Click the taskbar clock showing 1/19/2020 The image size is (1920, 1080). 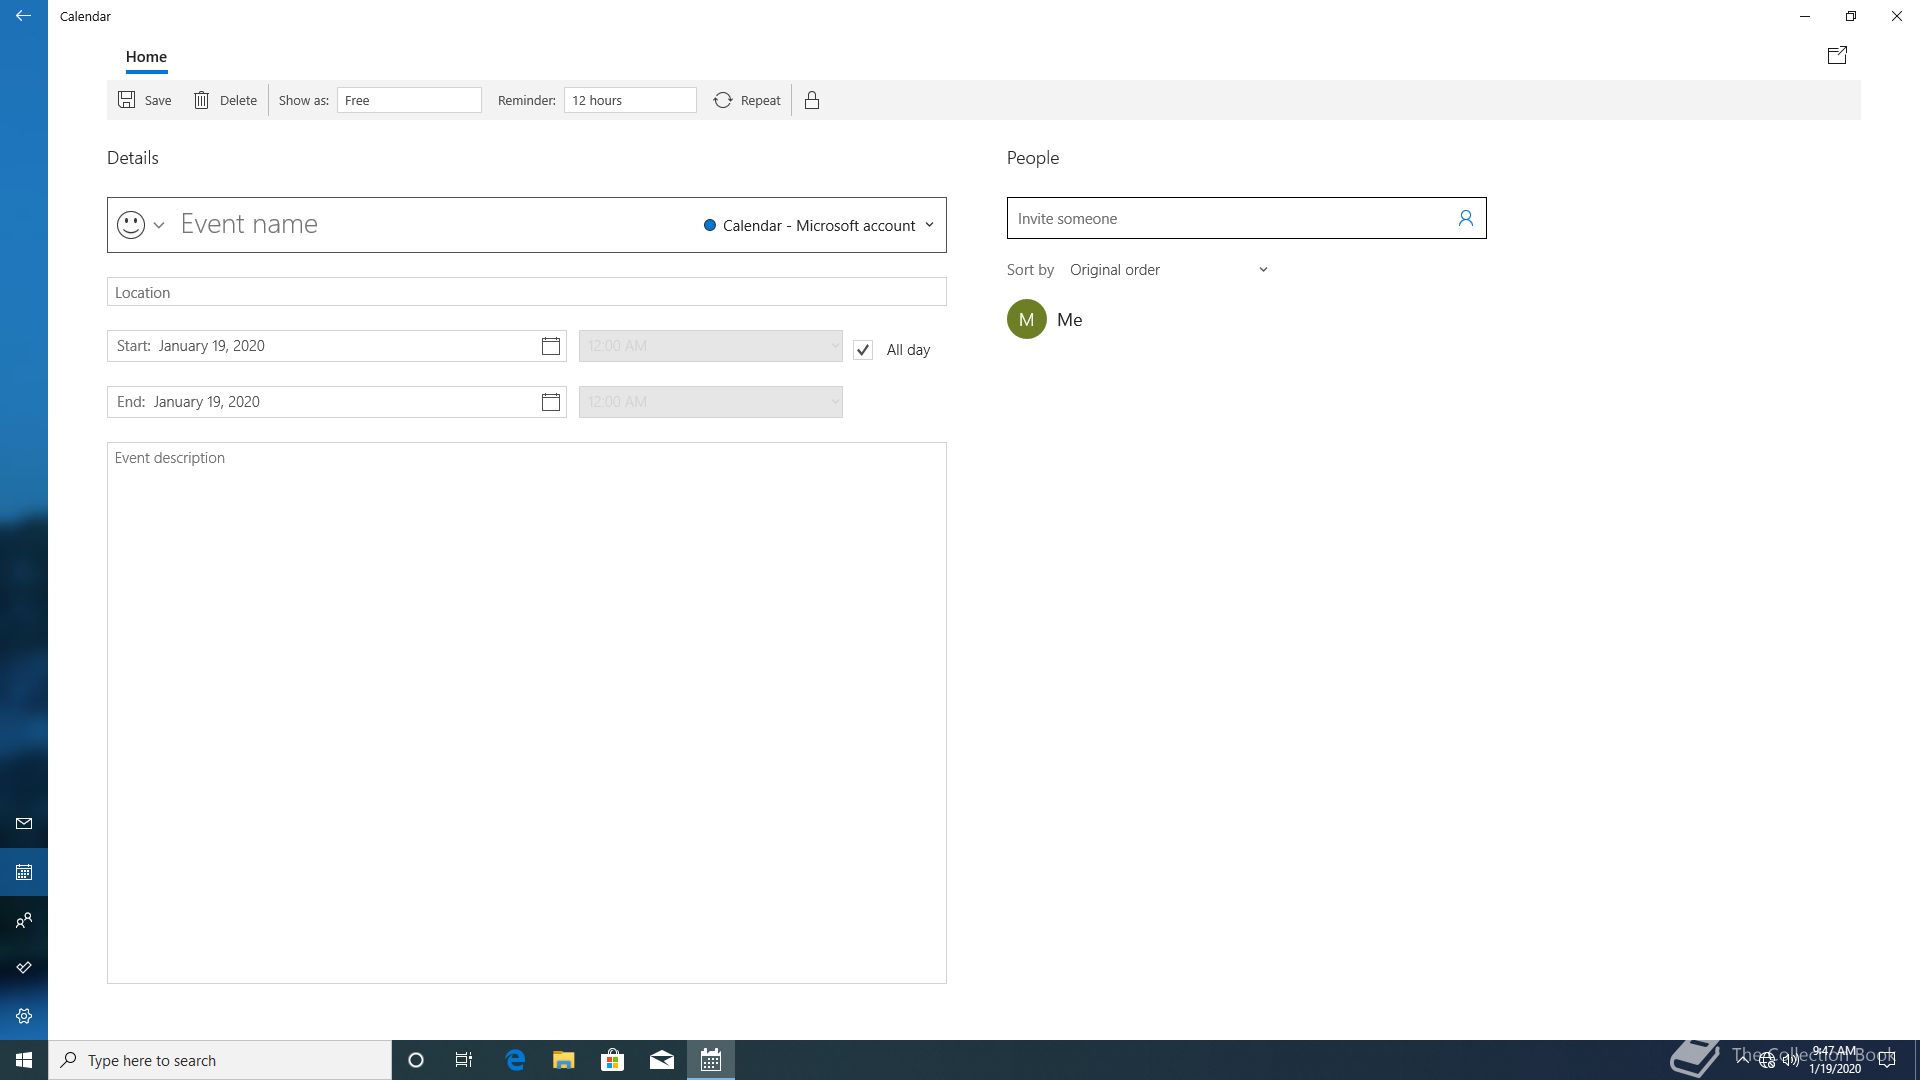coord(1834,1060)
